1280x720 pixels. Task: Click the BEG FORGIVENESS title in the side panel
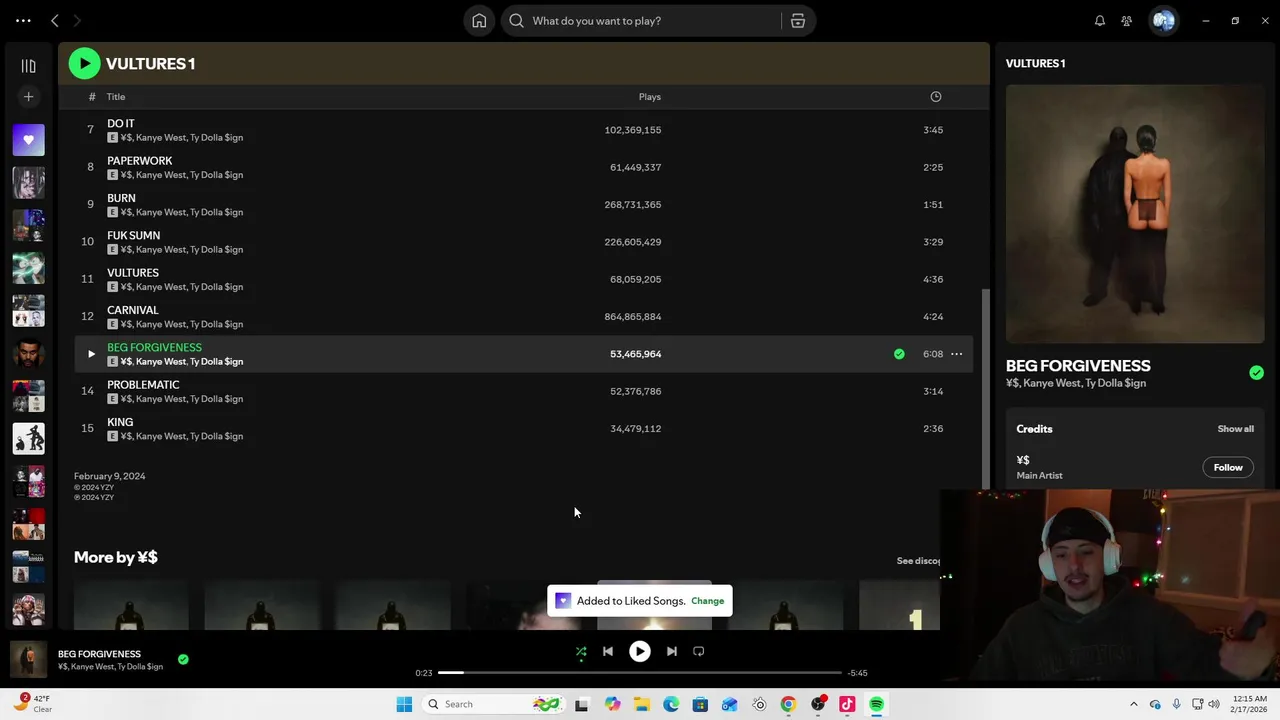coord(1078,366)
